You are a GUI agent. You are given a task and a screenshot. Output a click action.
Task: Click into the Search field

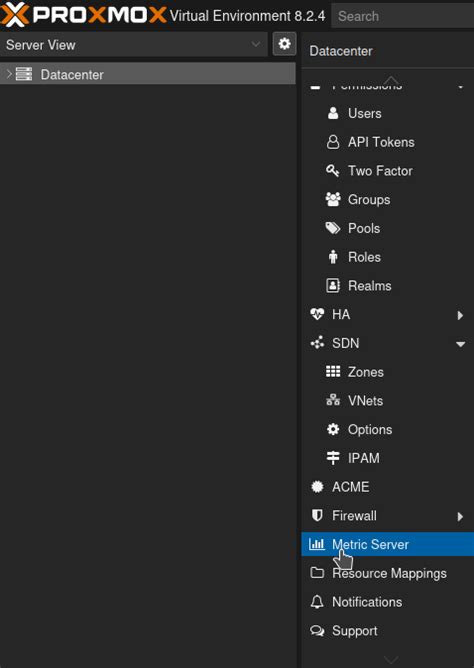tap(402, 16)
